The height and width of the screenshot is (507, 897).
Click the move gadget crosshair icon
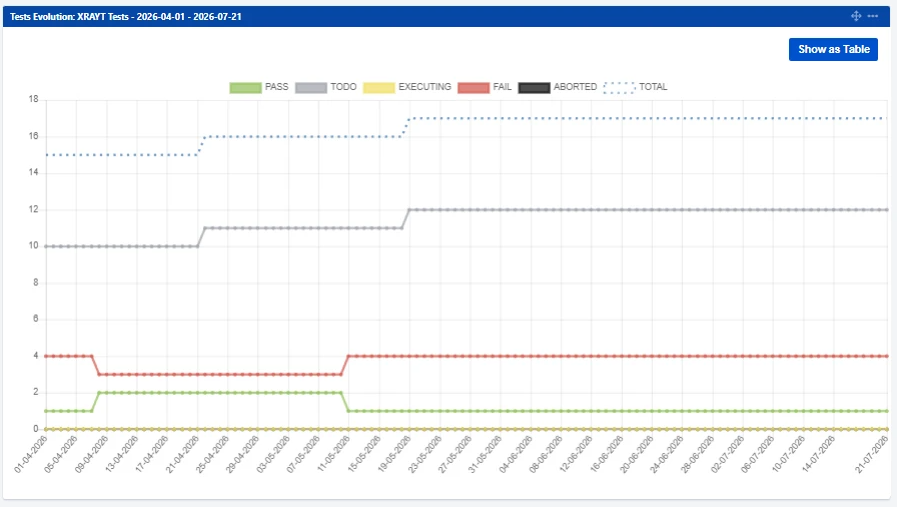coord(856,16)
